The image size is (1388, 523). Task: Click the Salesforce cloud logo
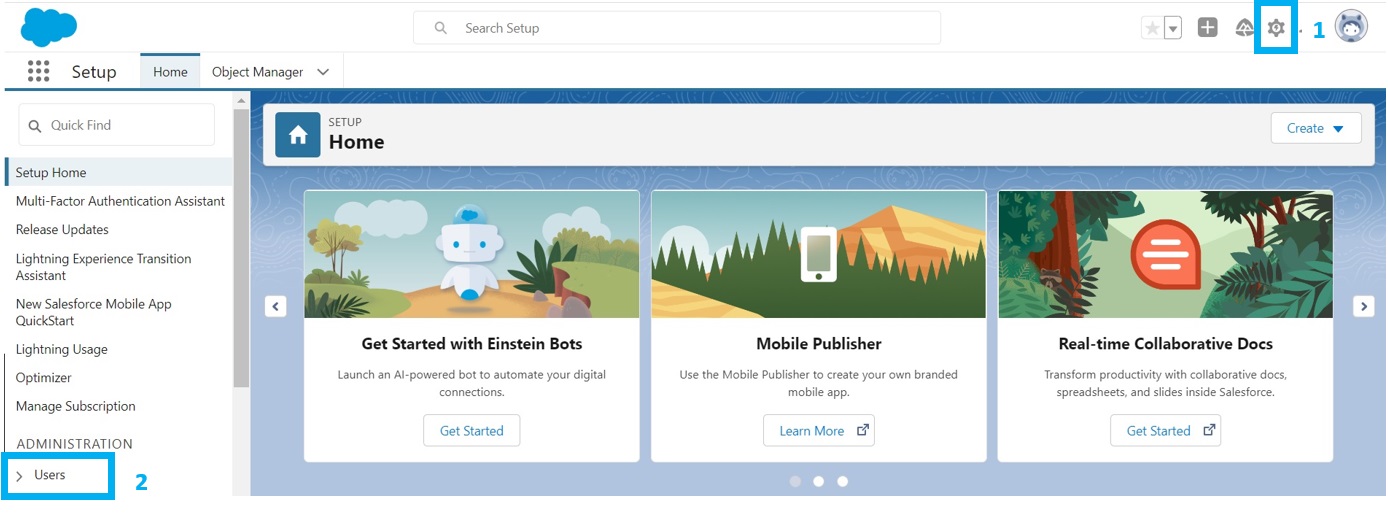[x=48, y=27]
